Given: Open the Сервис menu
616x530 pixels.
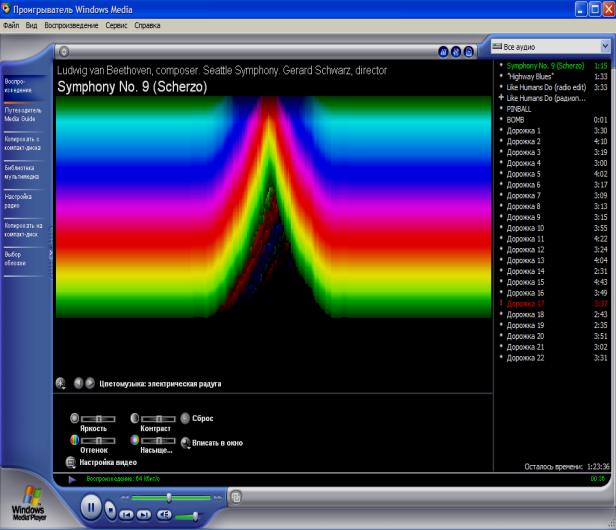Looking at the screenshot, I should pos(116,26).
